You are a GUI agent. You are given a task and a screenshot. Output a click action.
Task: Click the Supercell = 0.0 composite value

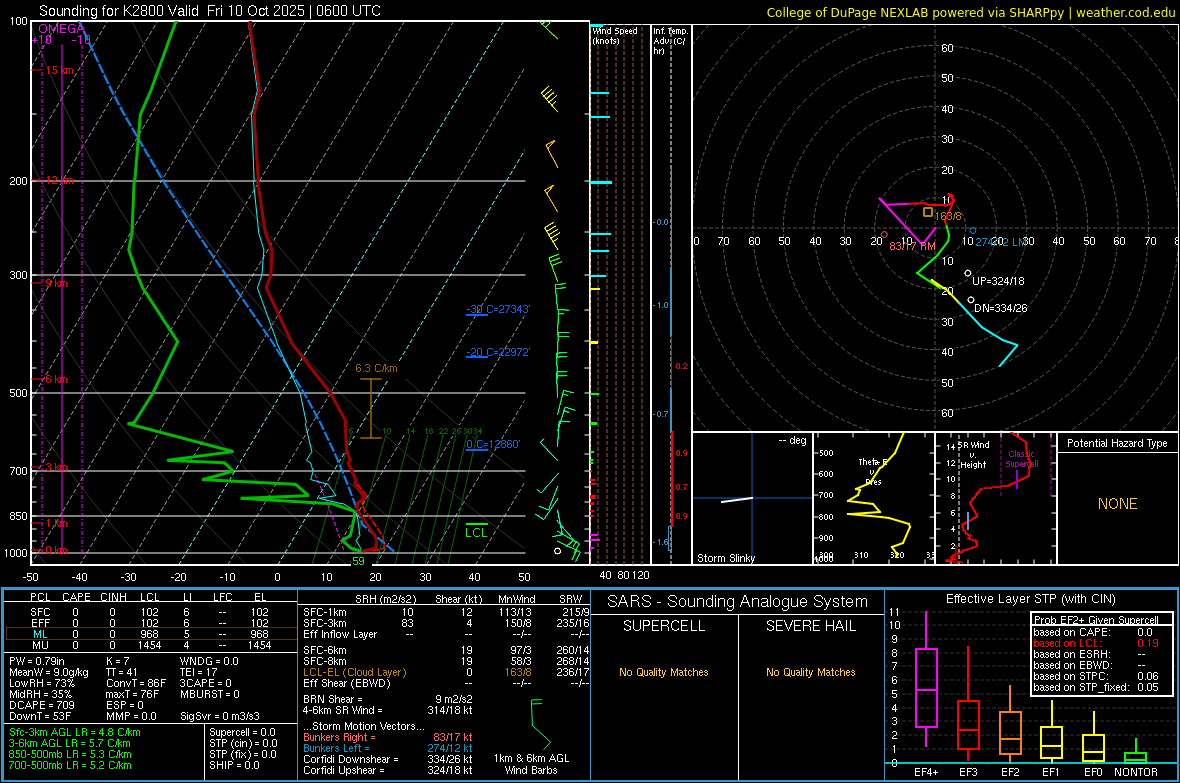(x=242, y=732)
